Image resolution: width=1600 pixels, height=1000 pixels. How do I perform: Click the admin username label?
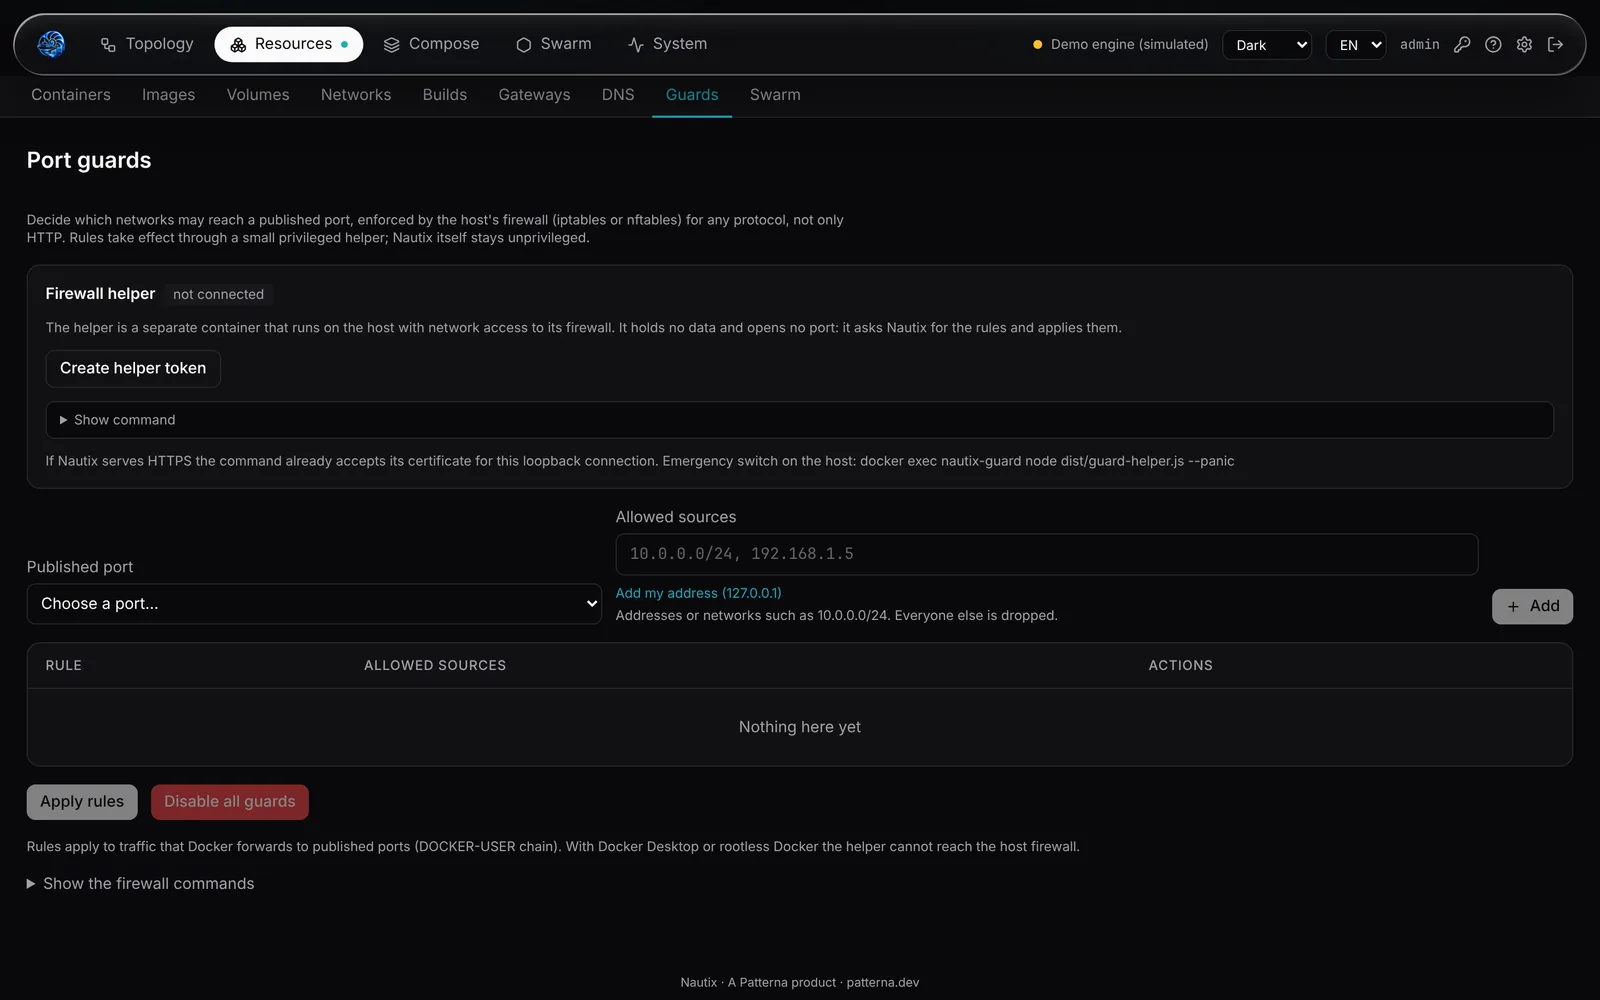point(1420,45)
